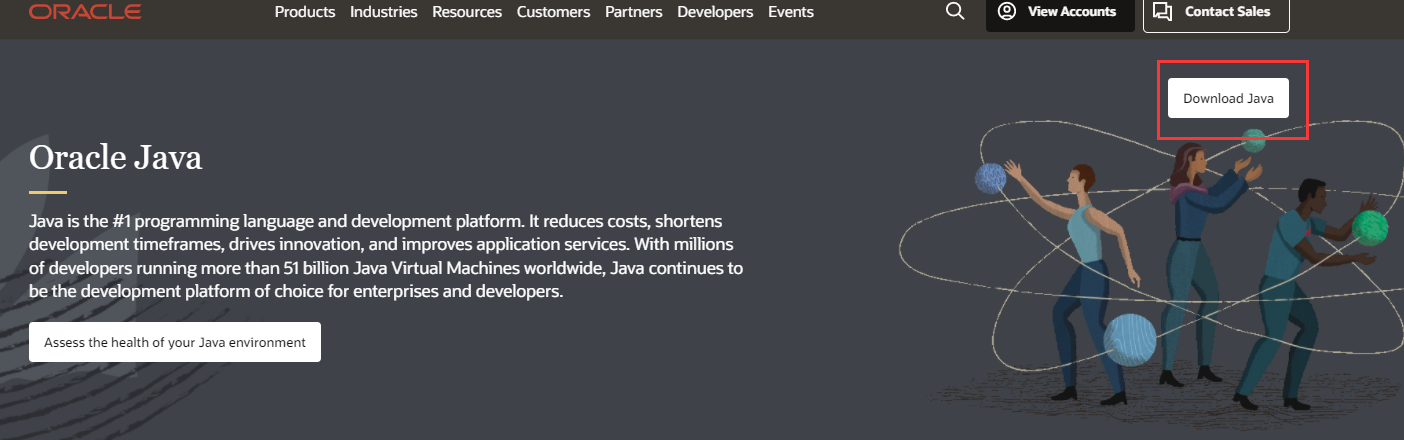
Task: Expand the Resources navigation menu
Action: tap(467, 12)
